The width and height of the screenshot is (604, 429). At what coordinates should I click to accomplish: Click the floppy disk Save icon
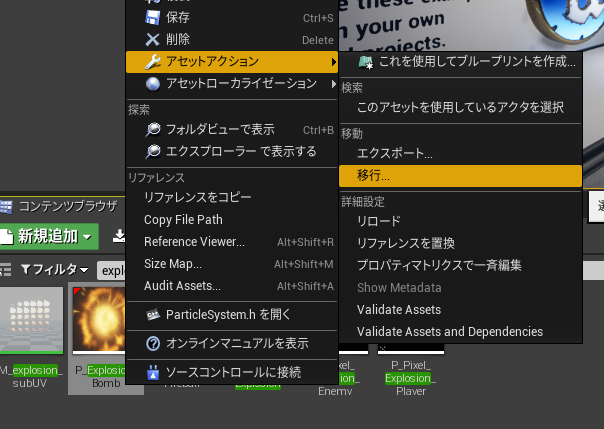click(x=153, y=17)
